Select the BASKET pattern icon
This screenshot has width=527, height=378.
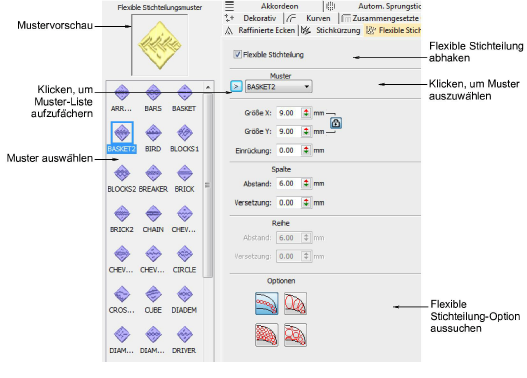(x=185, y=92)
